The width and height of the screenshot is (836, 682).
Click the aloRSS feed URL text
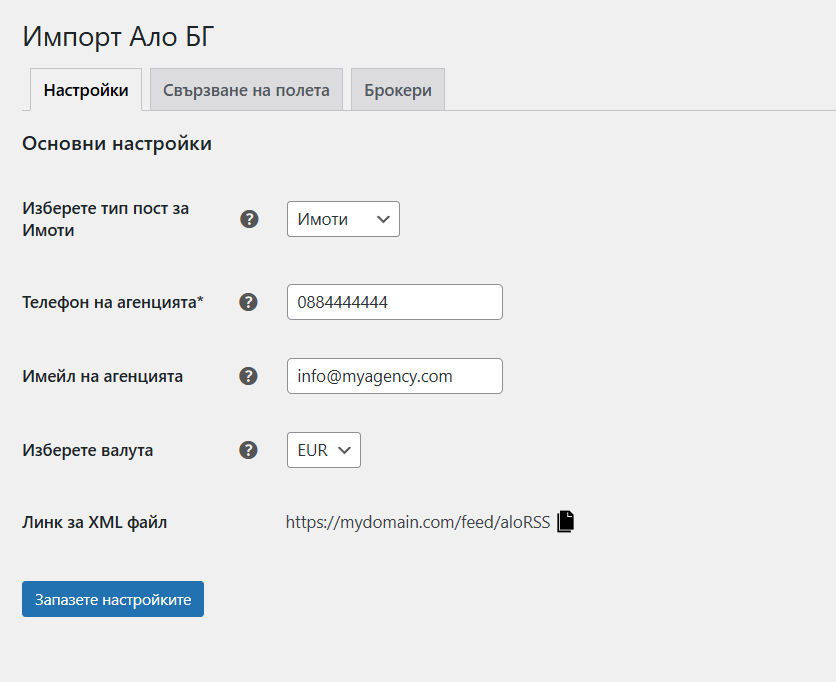tap(417, 521)
